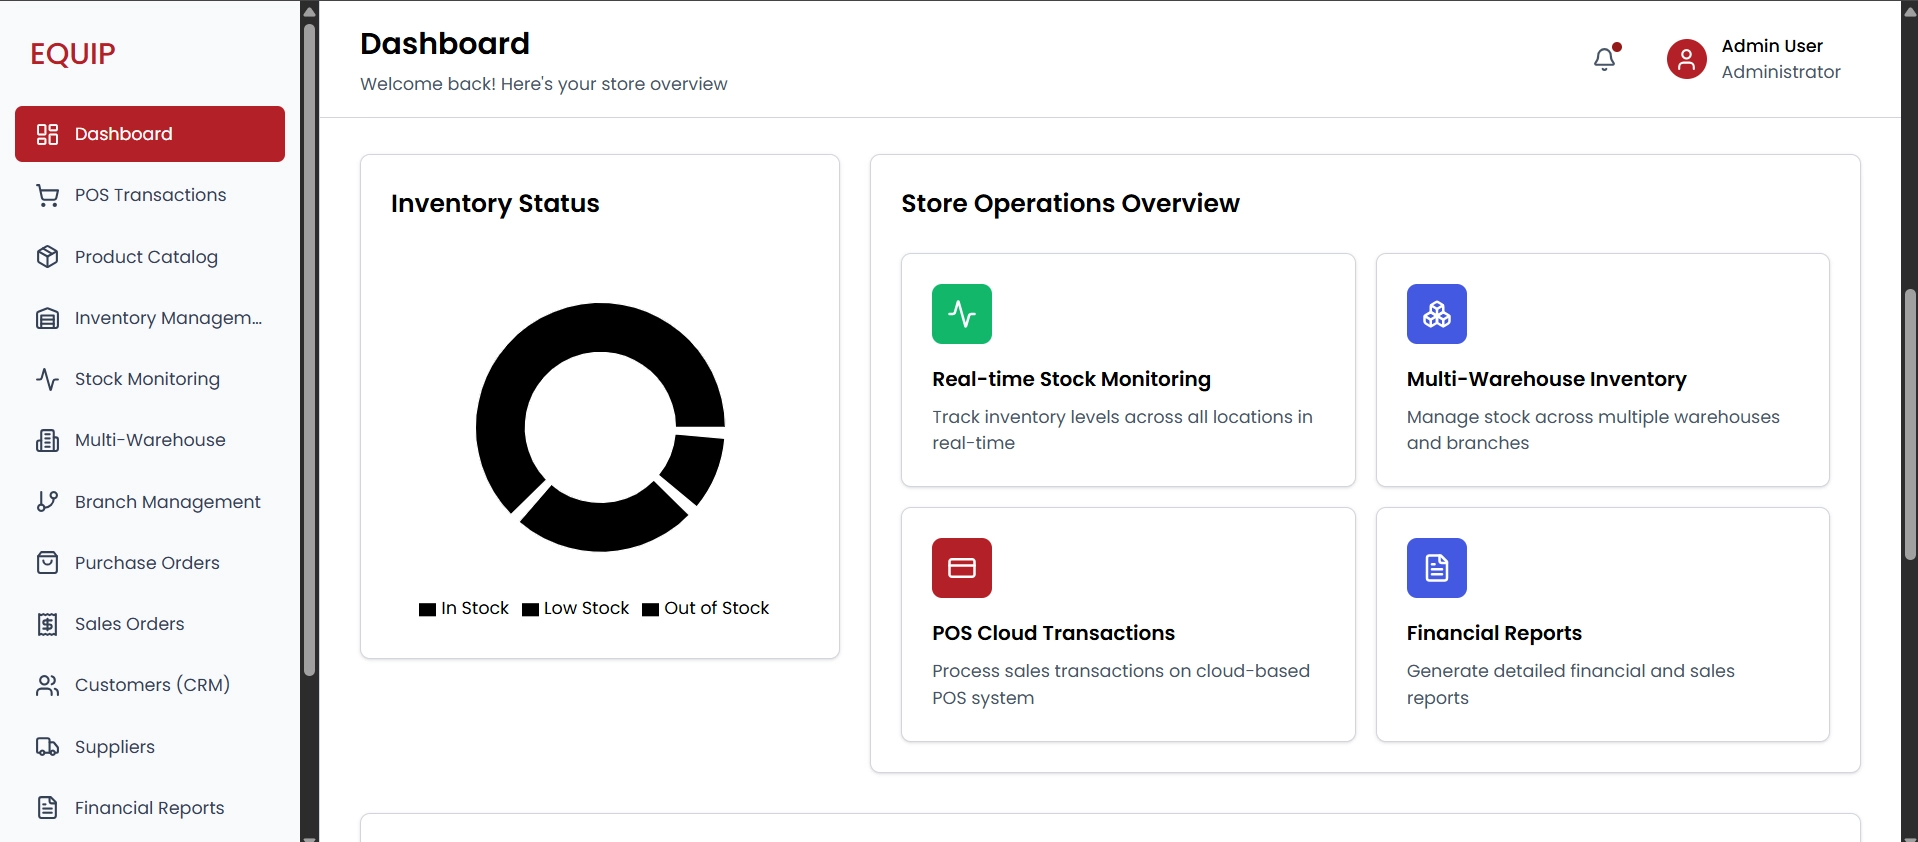Viewport: 1918px width, 842px height.
Task: Click the shopping cart icon for POS Transactions
Action: (x=47, y=196)
